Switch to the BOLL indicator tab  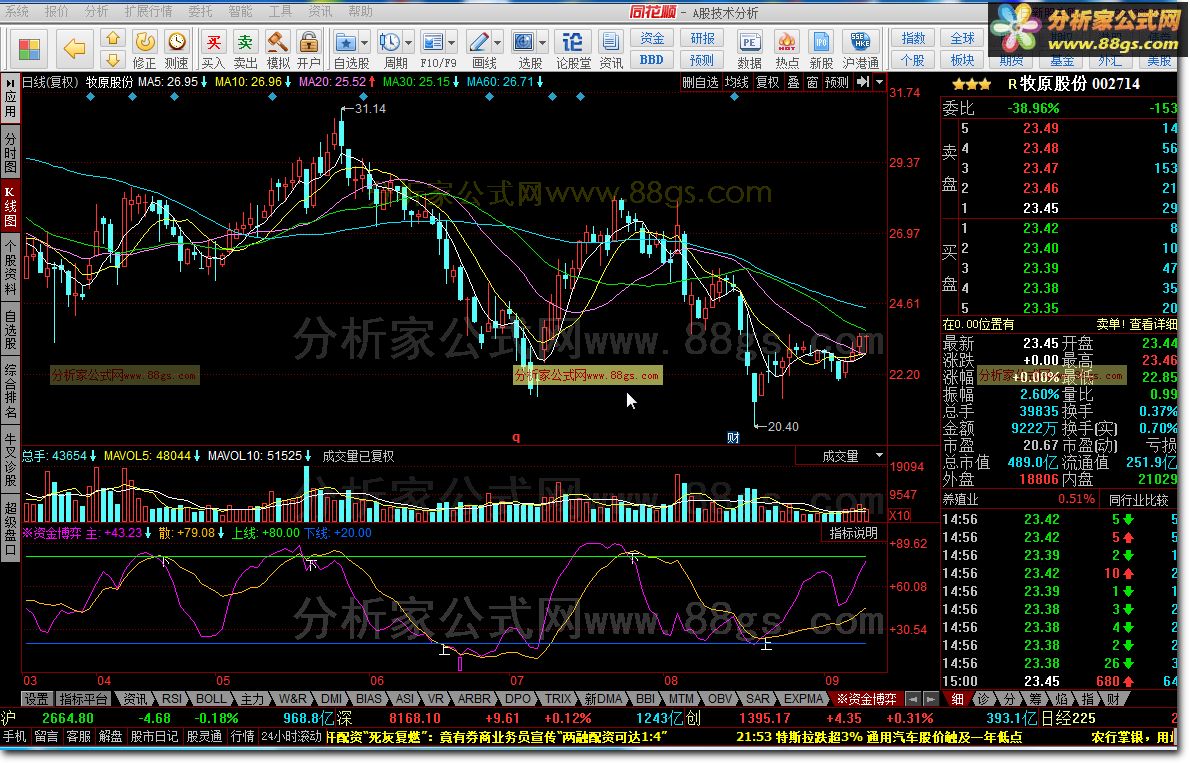210,699
